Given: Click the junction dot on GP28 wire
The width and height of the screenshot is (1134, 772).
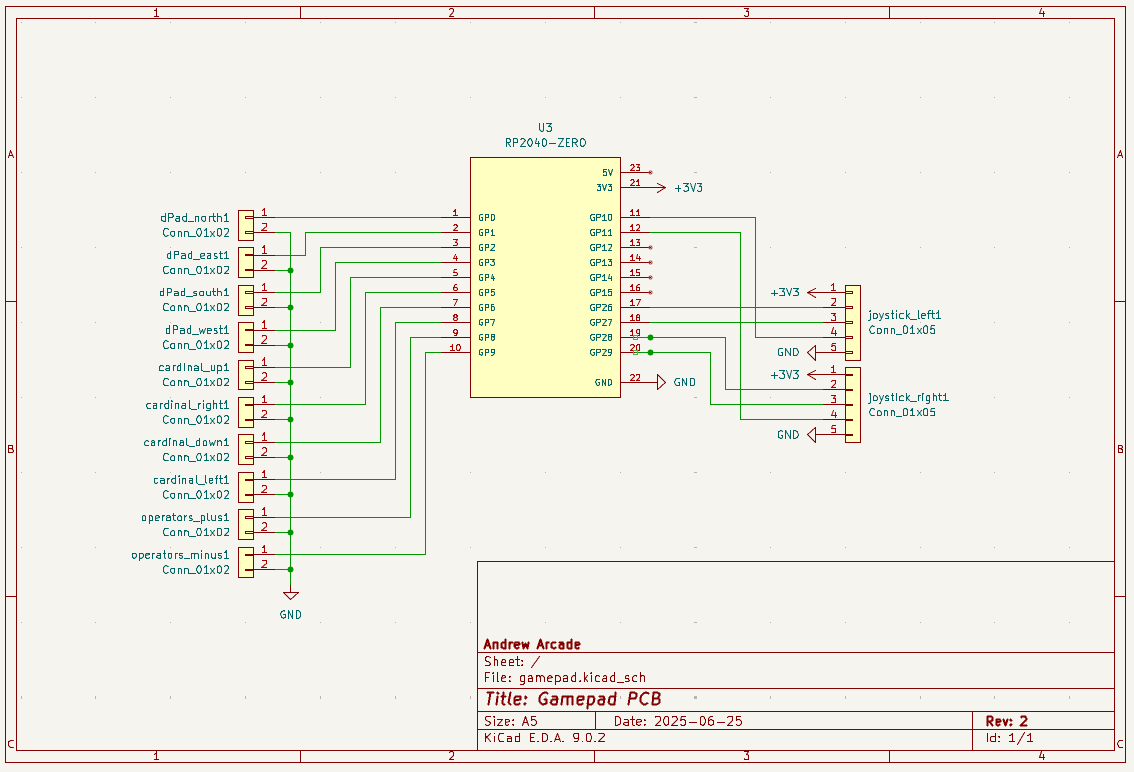Looking at the screenshot, I should 651,337.
